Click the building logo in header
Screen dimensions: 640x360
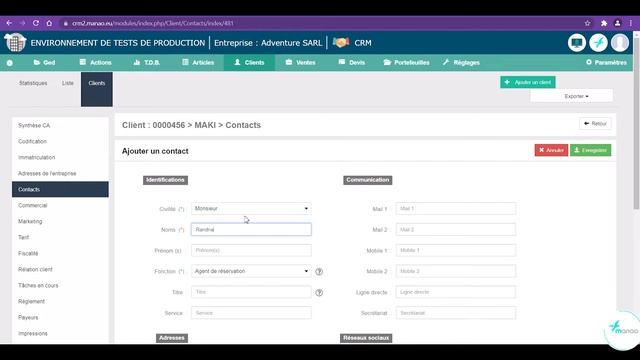click(x=15, y=42)
